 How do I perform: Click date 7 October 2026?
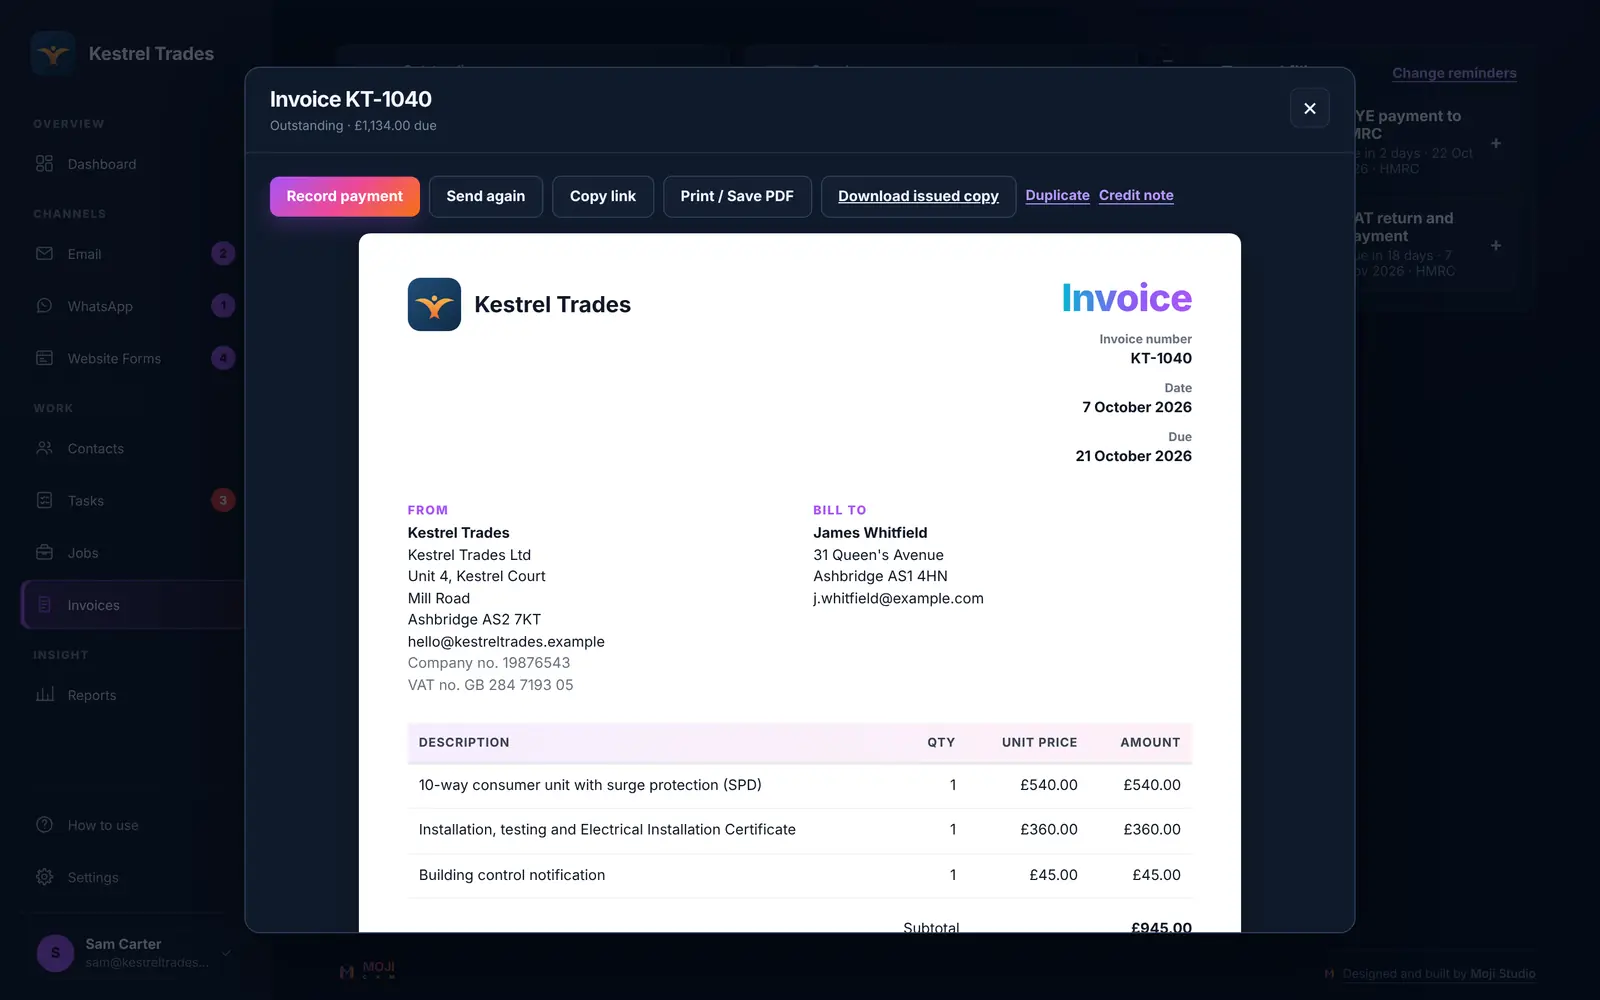(x=1137, y=407)
